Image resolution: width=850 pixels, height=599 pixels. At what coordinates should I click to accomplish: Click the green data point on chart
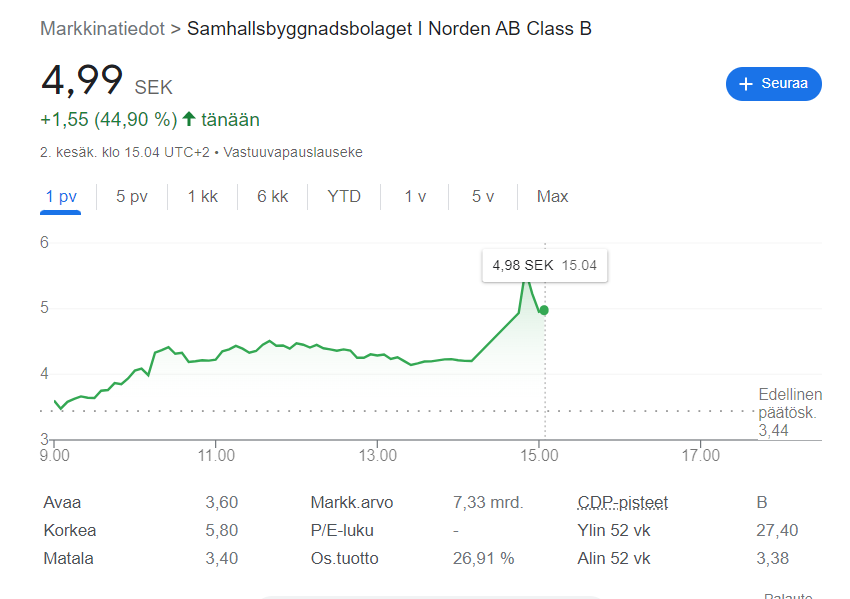point(544,310)
